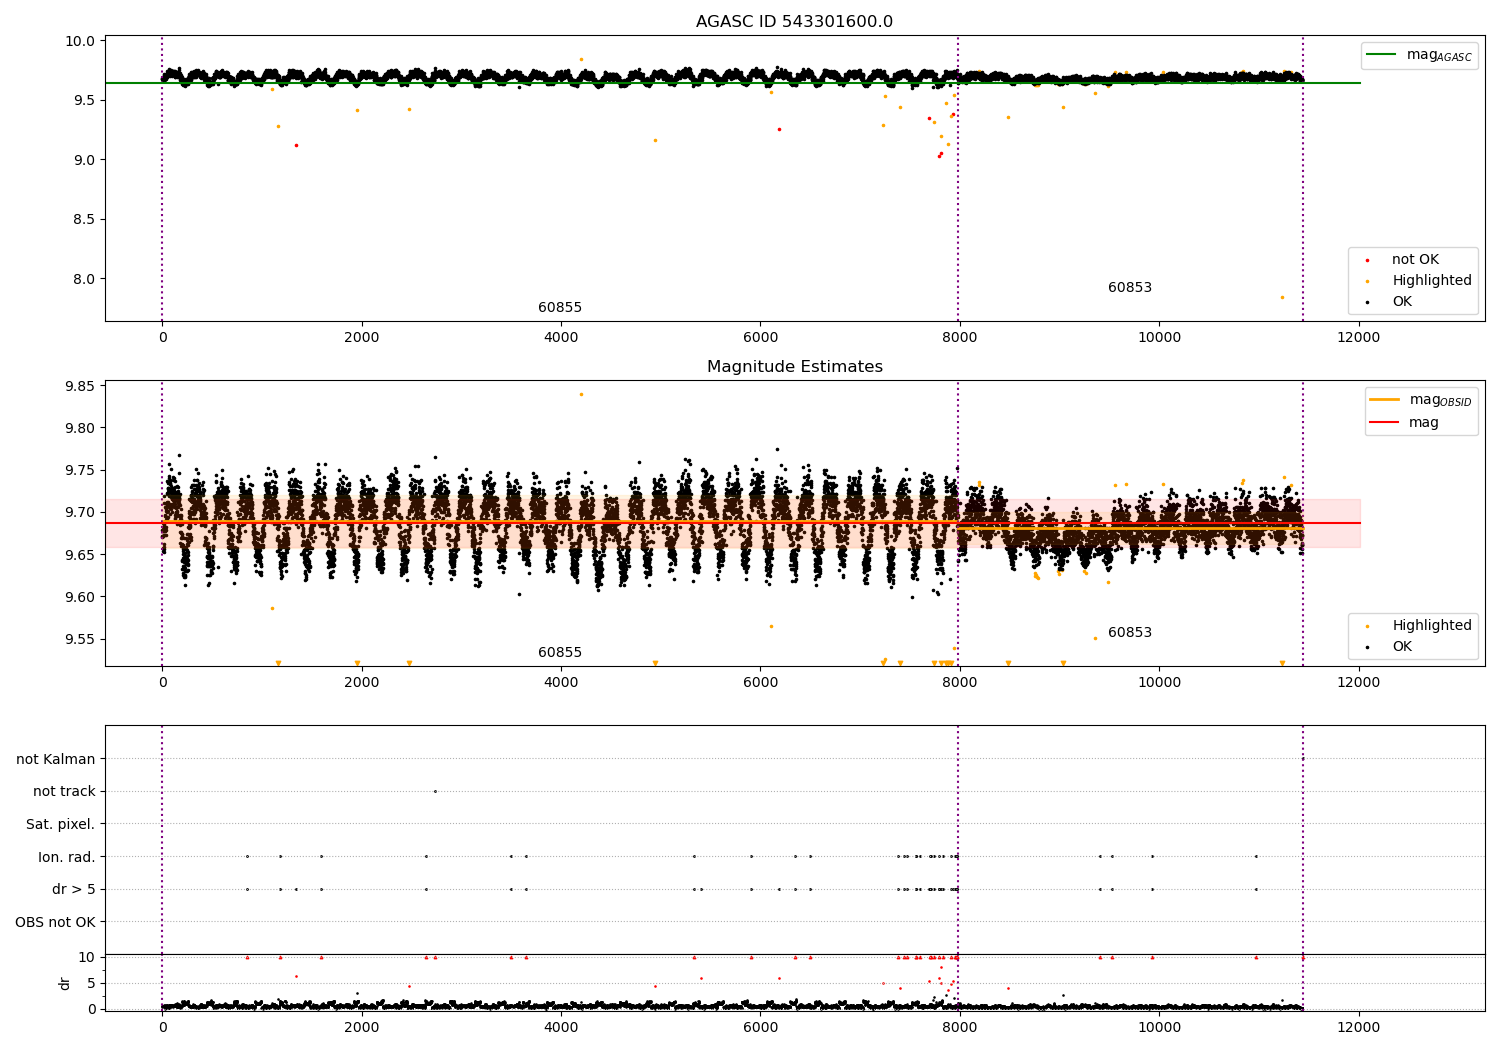The height and width of the screenshot is (1050, 1500).
Task: Select "not OK" legend entry in top plot
Action: tap(1415, 260)
